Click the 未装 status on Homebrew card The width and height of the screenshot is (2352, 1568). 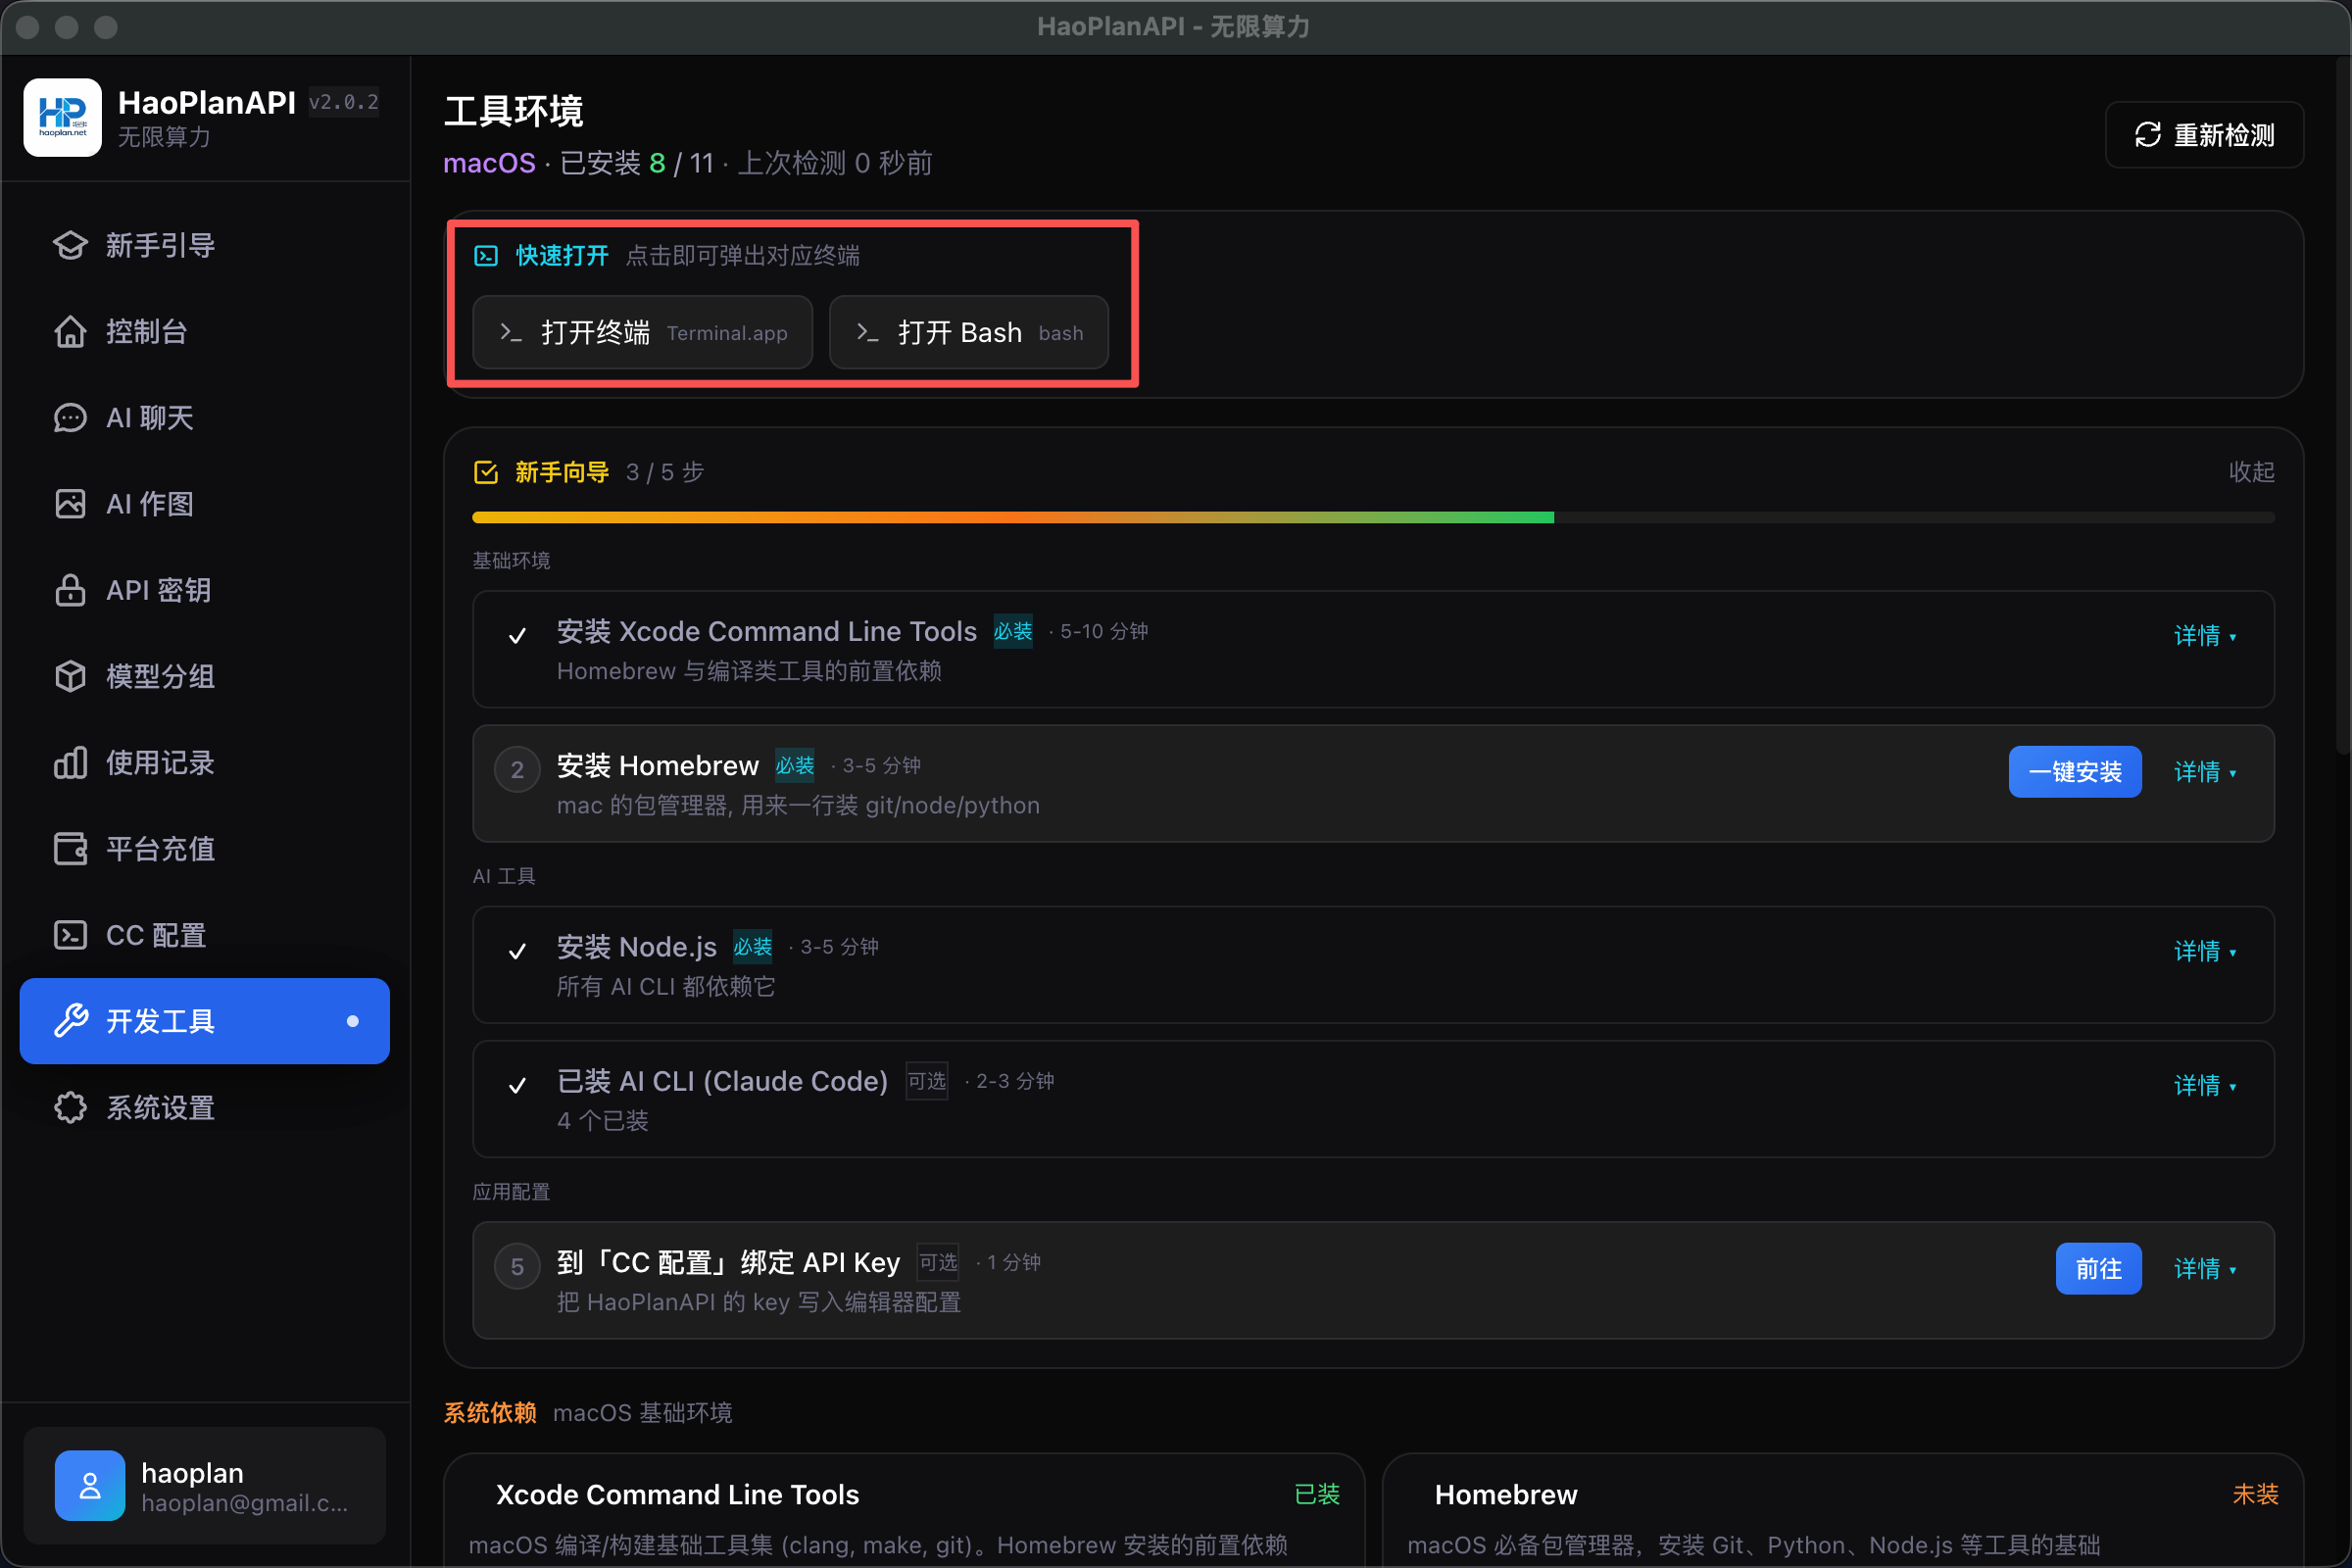pos(2256,1495)
